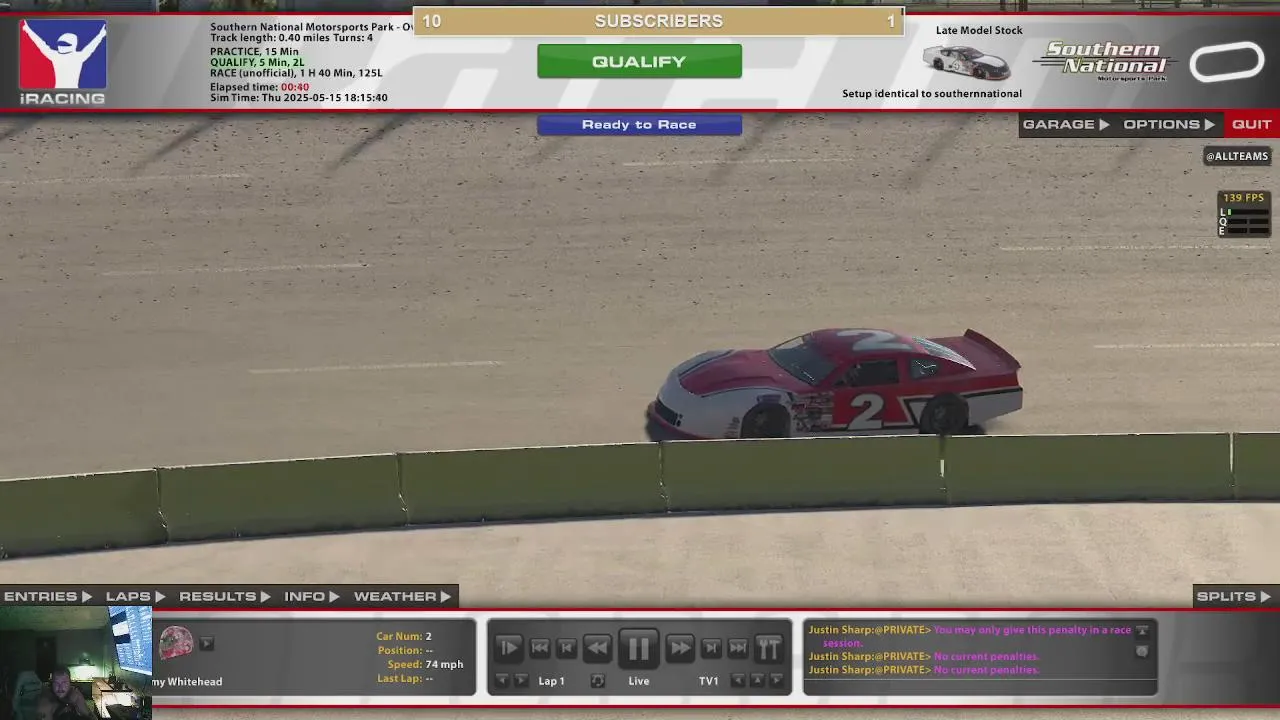Step forward one frame in replay
This screenshot has height=720, width=1280.
711,648
